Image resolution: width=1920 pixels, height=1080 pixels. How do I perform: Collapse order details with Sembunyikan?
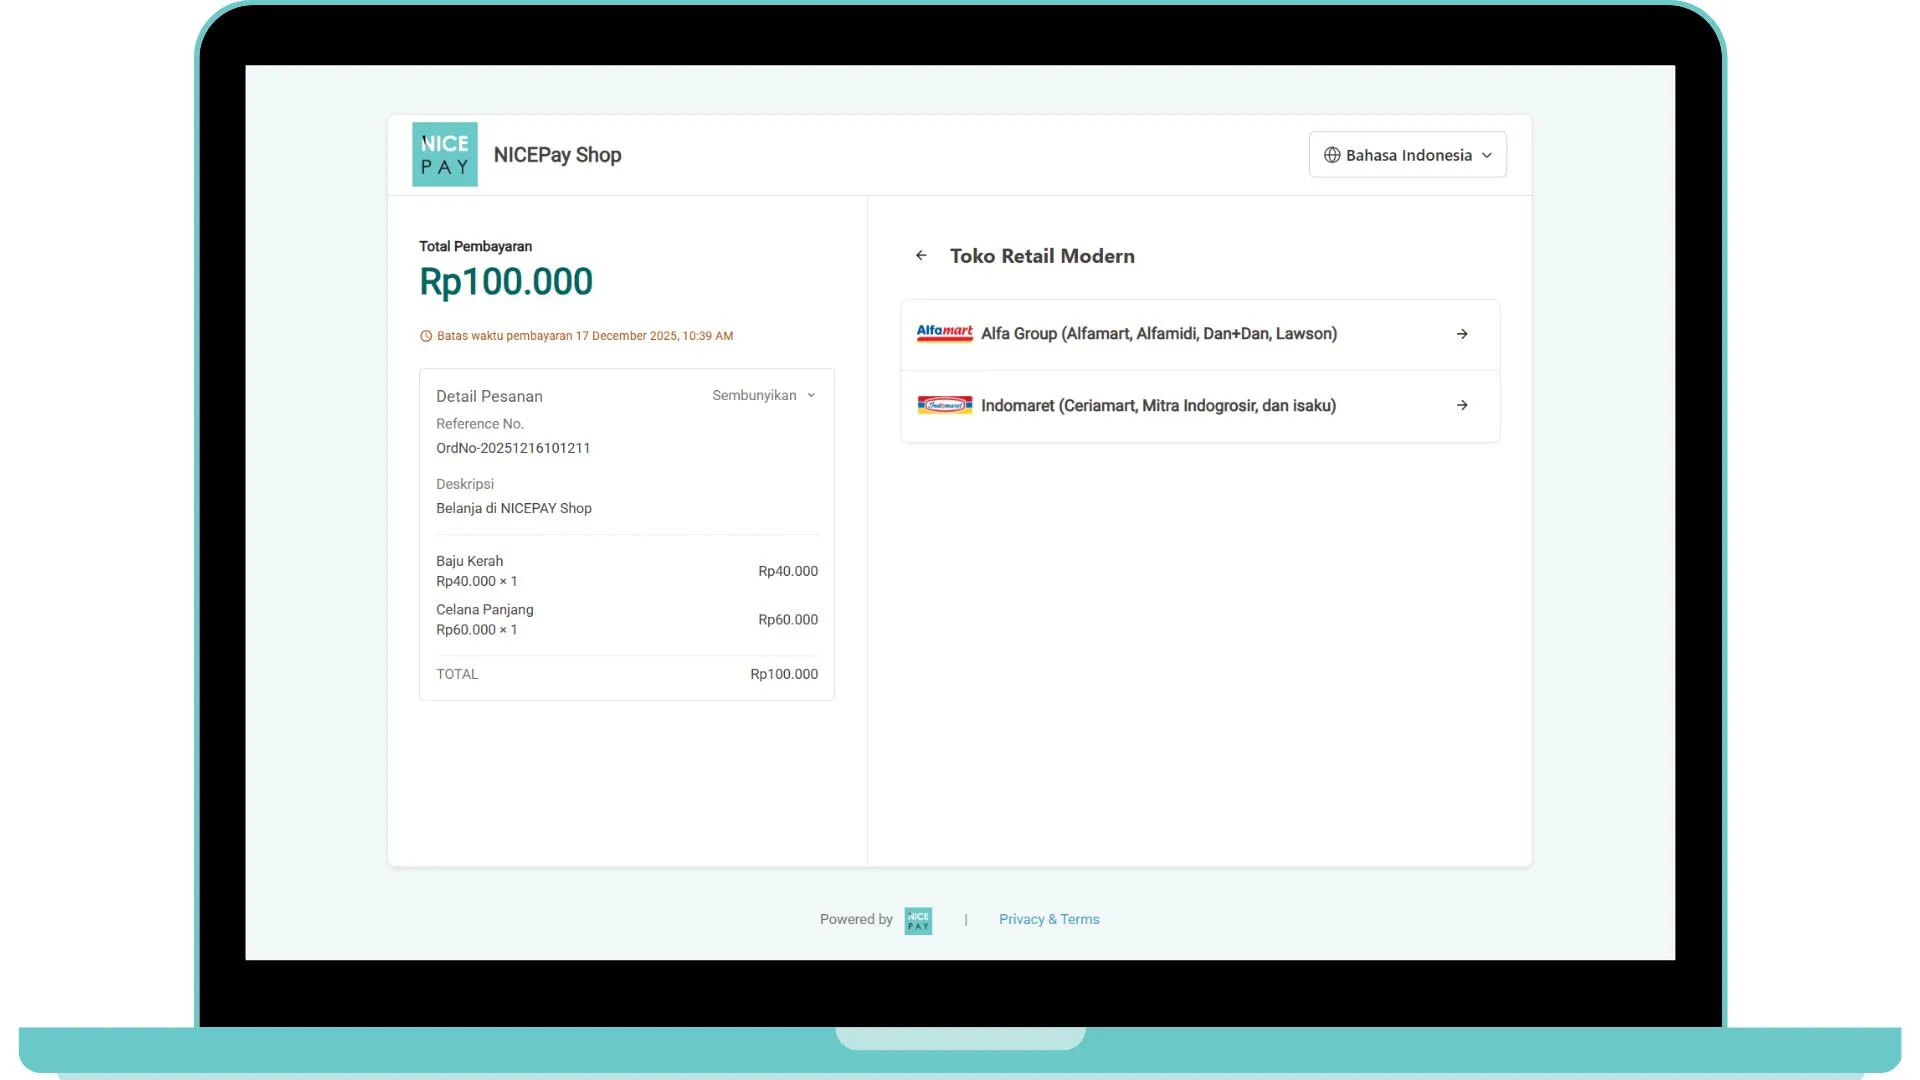[x=764, y=396]
